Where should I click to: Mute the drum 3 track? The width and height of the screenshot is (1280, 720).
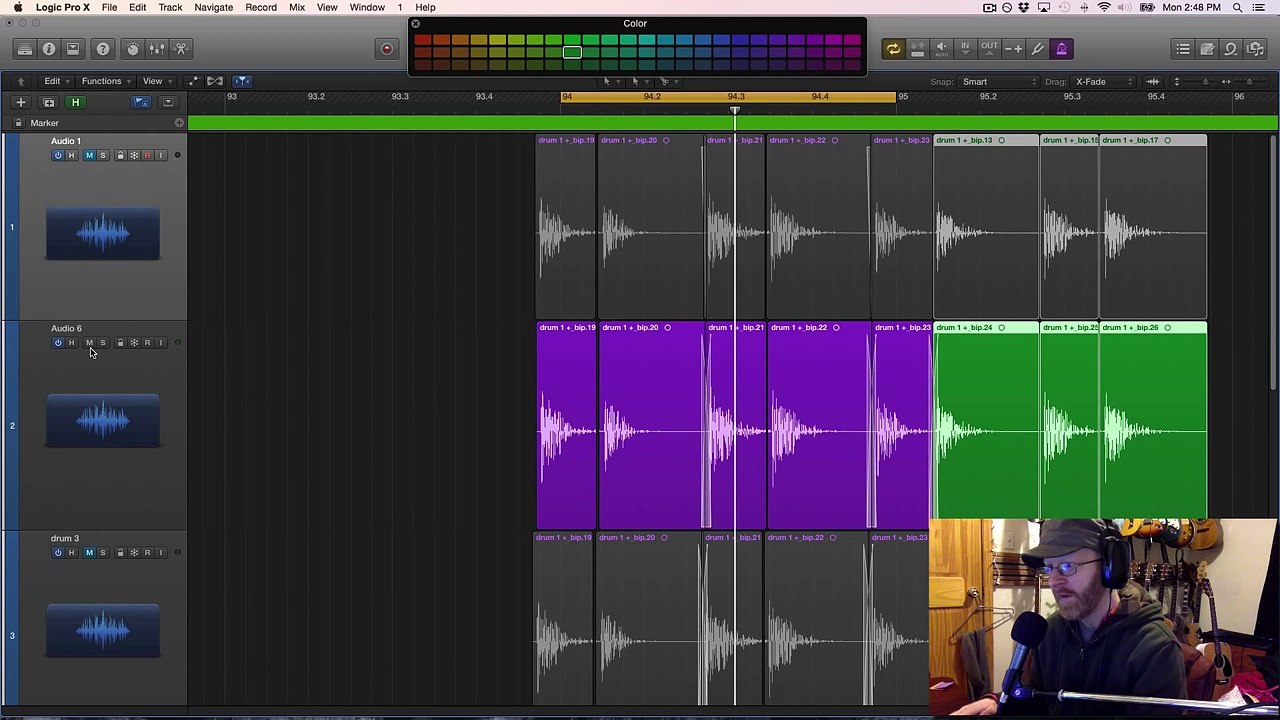tap(89, 553)
